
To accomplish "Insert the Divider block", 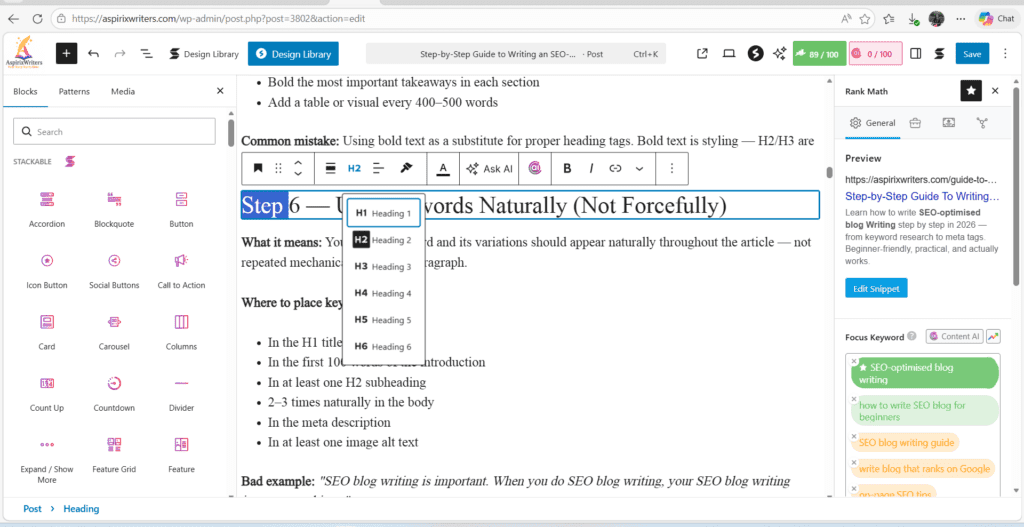I will click(x=181, y=393).
